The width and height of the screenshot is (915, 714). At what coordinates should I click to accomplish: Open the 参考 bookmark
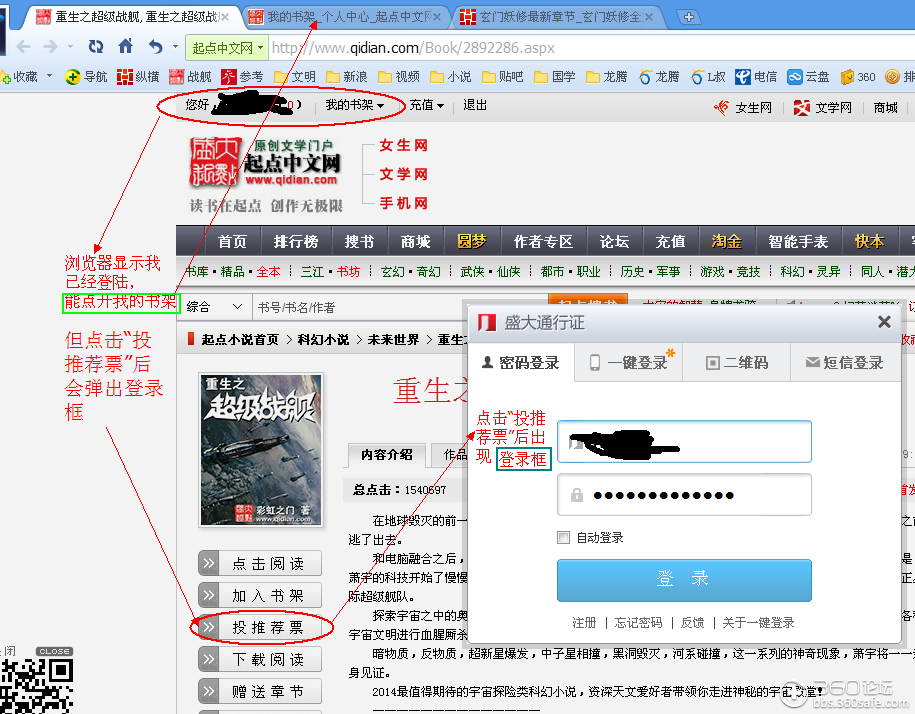click(242, 76)
